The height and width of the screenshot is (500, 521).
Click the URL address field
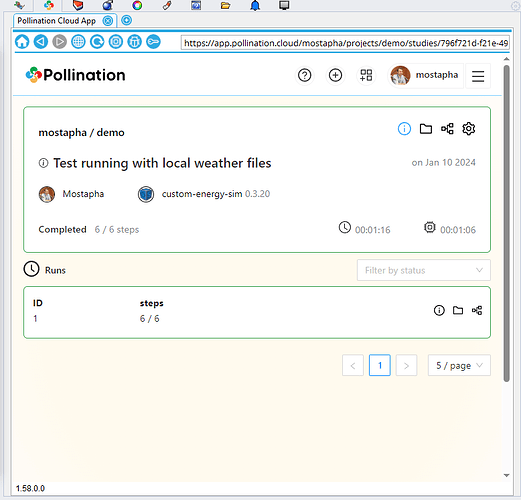coord(345,43)
